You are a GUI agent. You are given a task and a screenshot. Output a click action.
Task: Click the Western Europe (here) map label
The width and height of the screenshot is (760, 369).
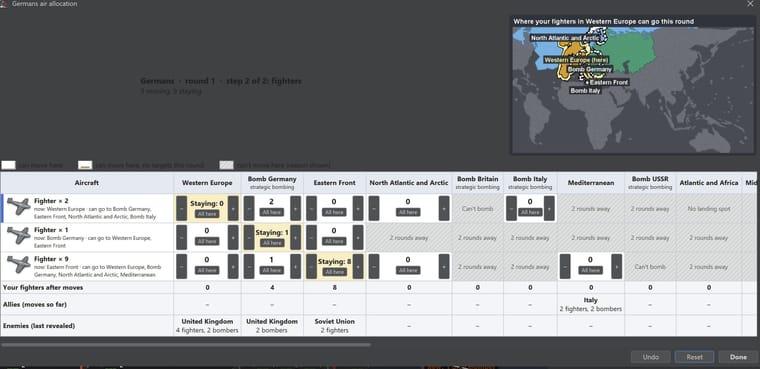(x=575, y=60)
